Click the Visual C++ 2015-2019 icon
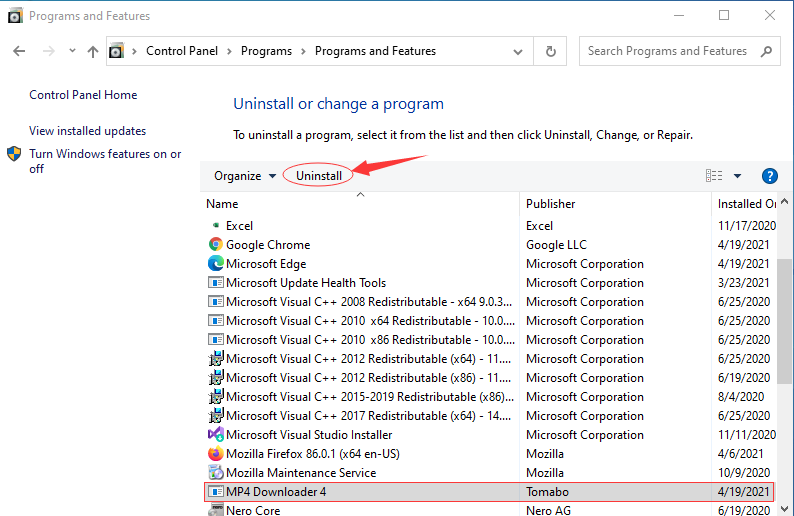794x516 pixels. tap(216, 396)
